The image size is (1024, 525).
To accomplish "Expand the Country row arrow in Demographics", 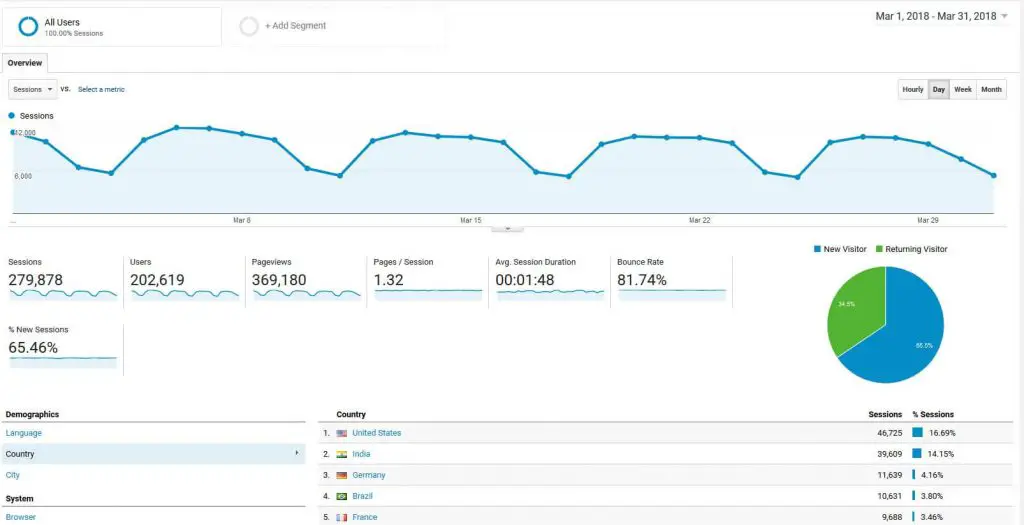I will pos(296,453).
